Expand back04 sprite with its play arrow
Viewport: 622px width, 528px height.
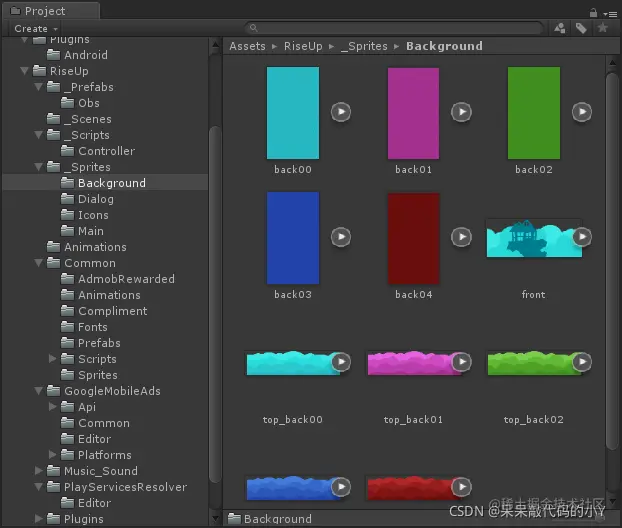462,237
